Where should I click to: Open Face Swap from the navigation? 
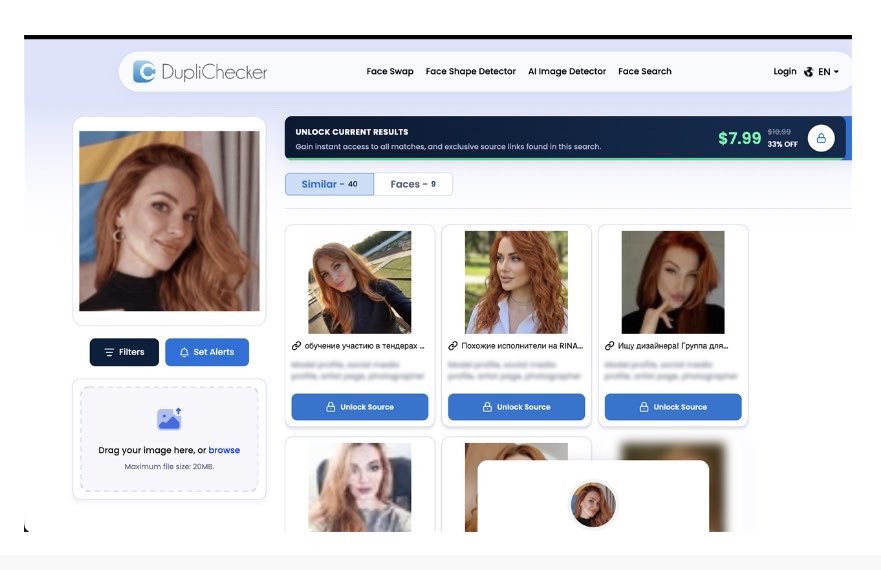390,71
